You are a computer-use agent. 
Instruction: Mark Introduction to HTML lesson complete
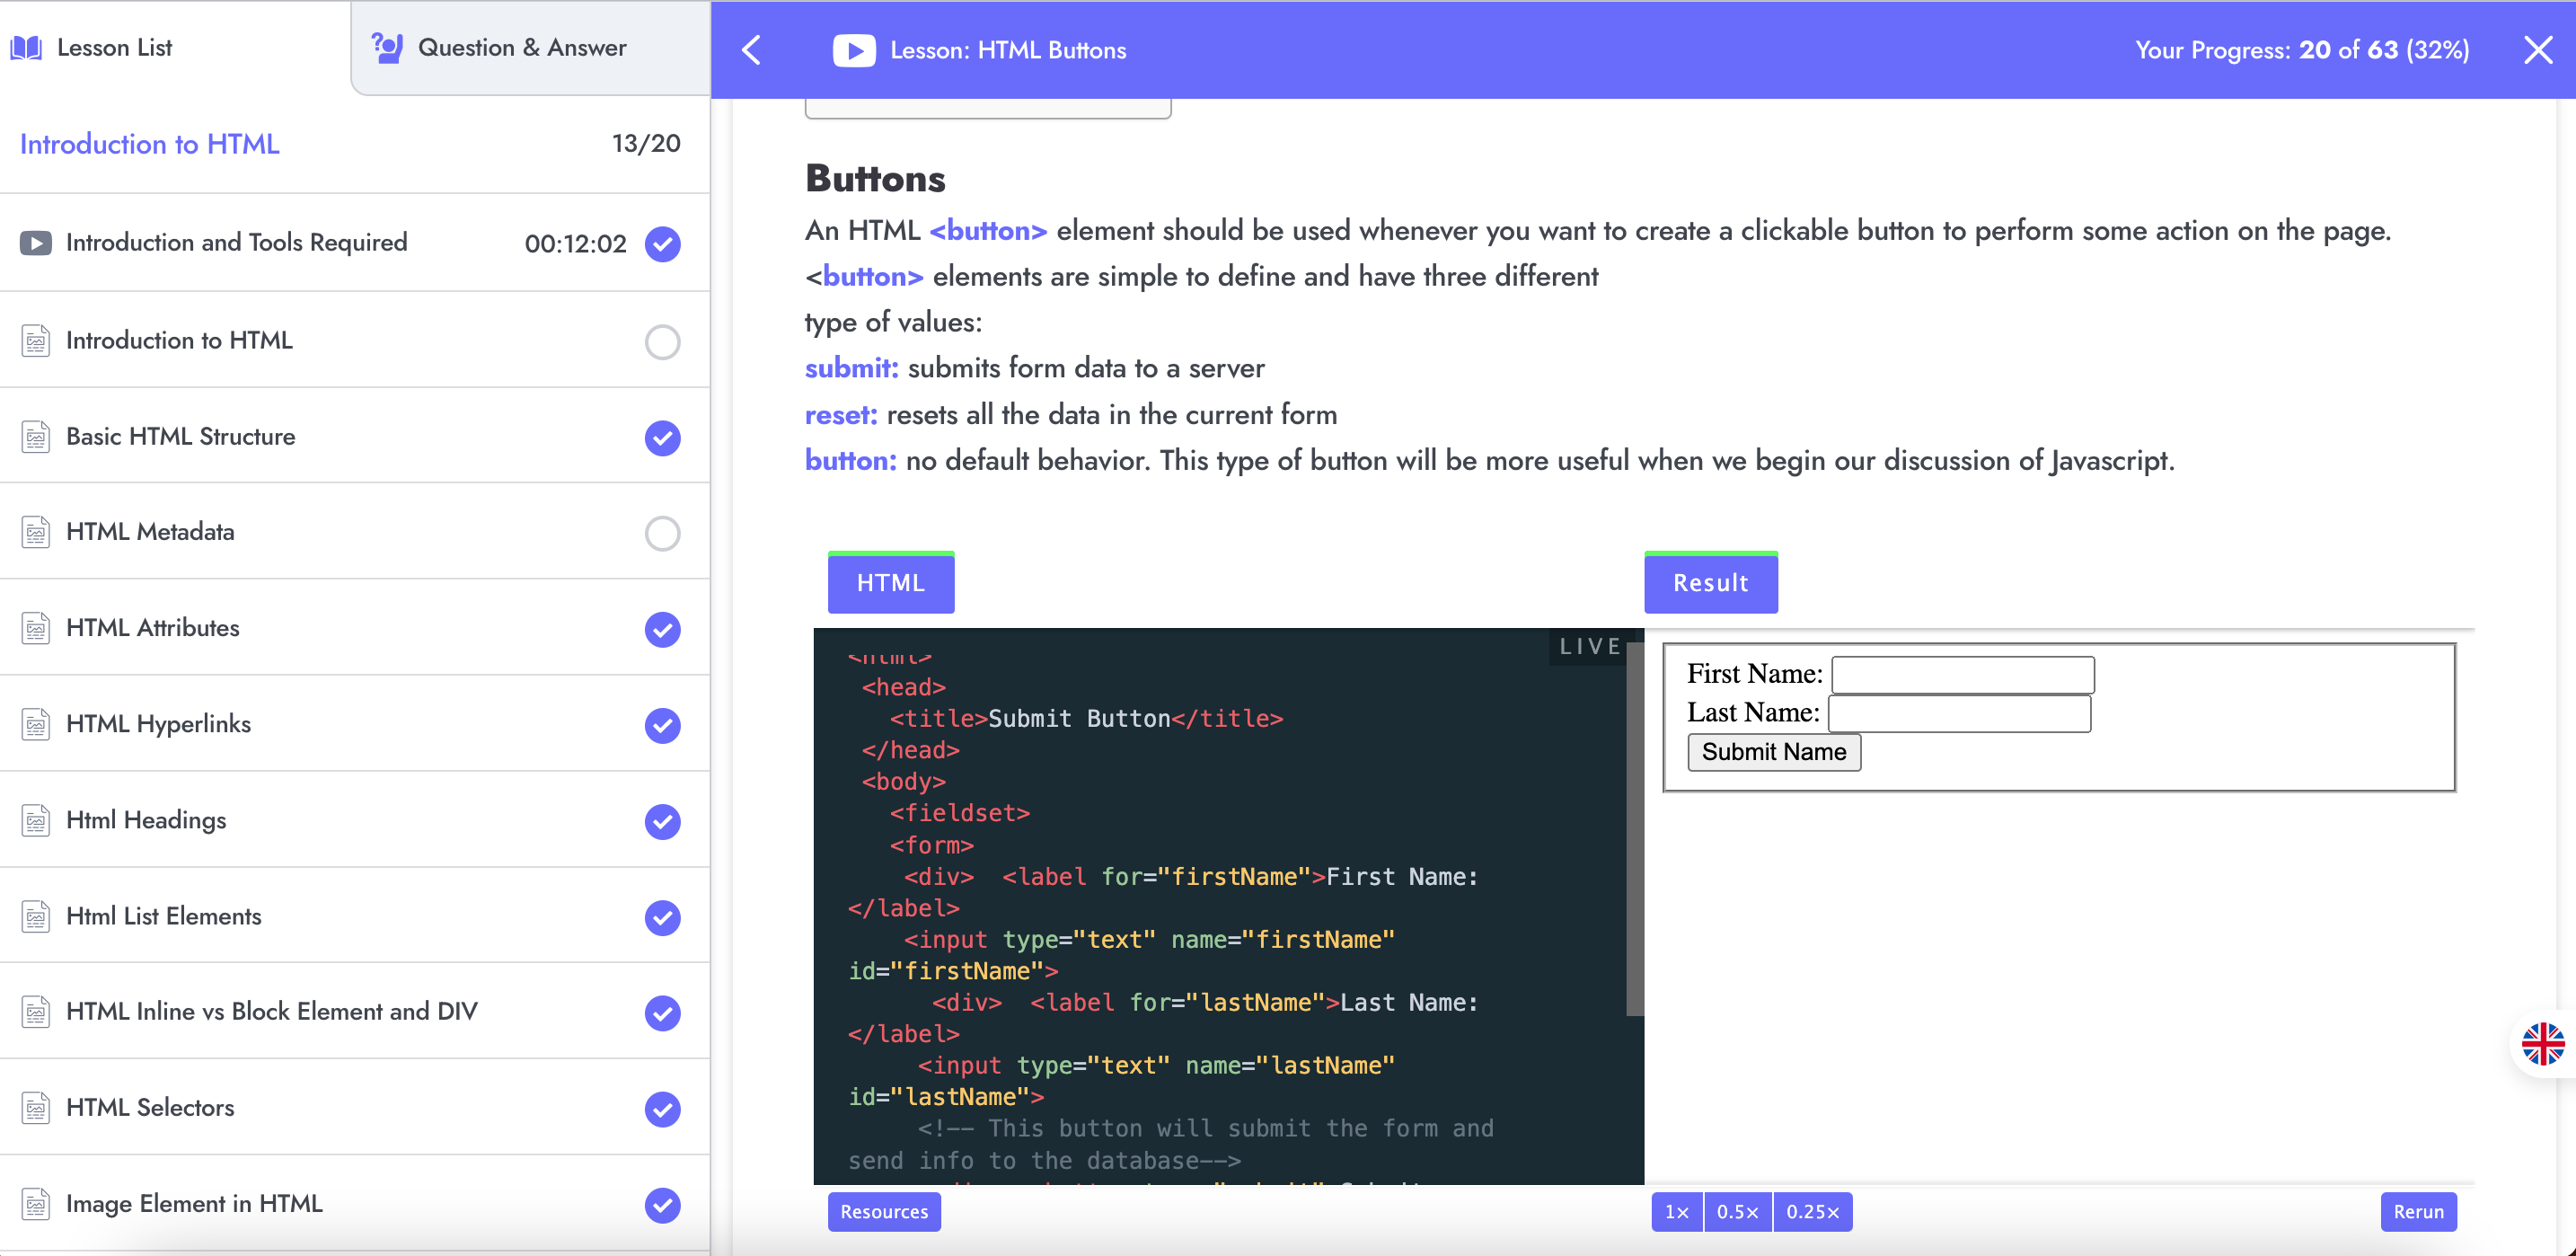coord(662,342)
